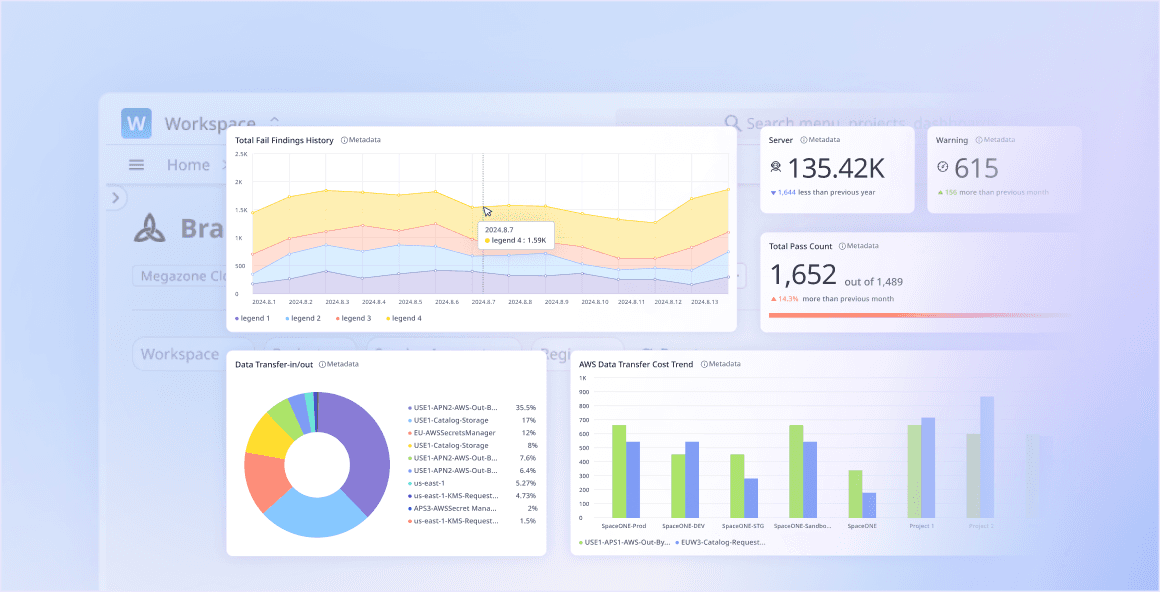Open the Megazone Cloud dropdown
This screenshot has height=592, width=1160.
pyautogui.click(x=180, y=276)
